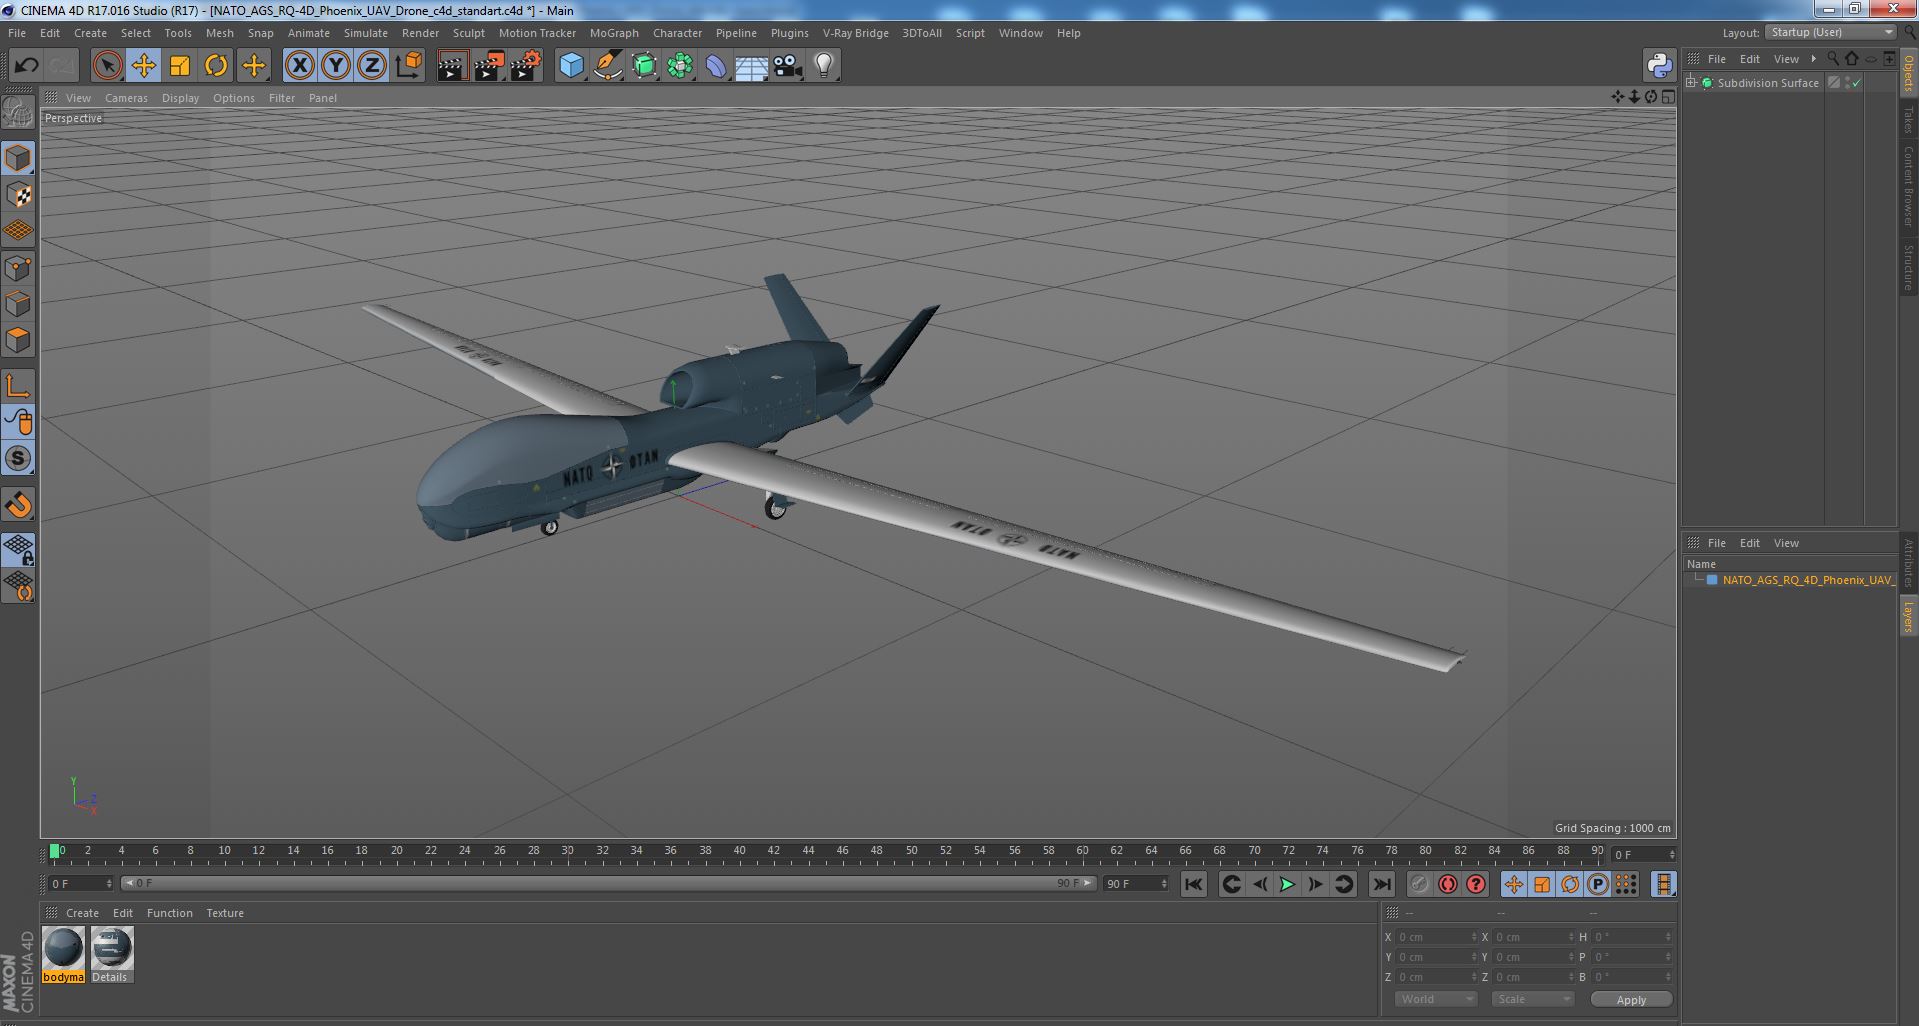Open the MoGraph menu
Image resolution: width=1919 pixels, height=1026 pixels.
pyautogui.click(x=614, y=33)
